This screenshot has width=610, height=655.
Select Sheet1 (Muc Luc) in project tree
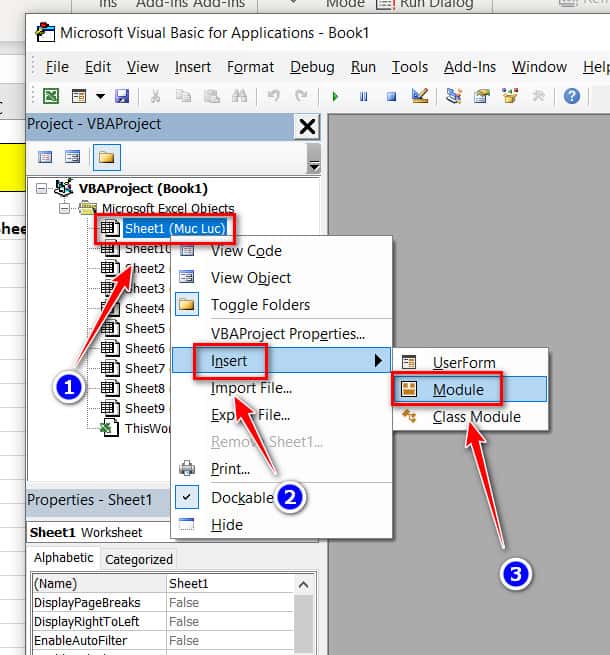(x=175, y=228)
